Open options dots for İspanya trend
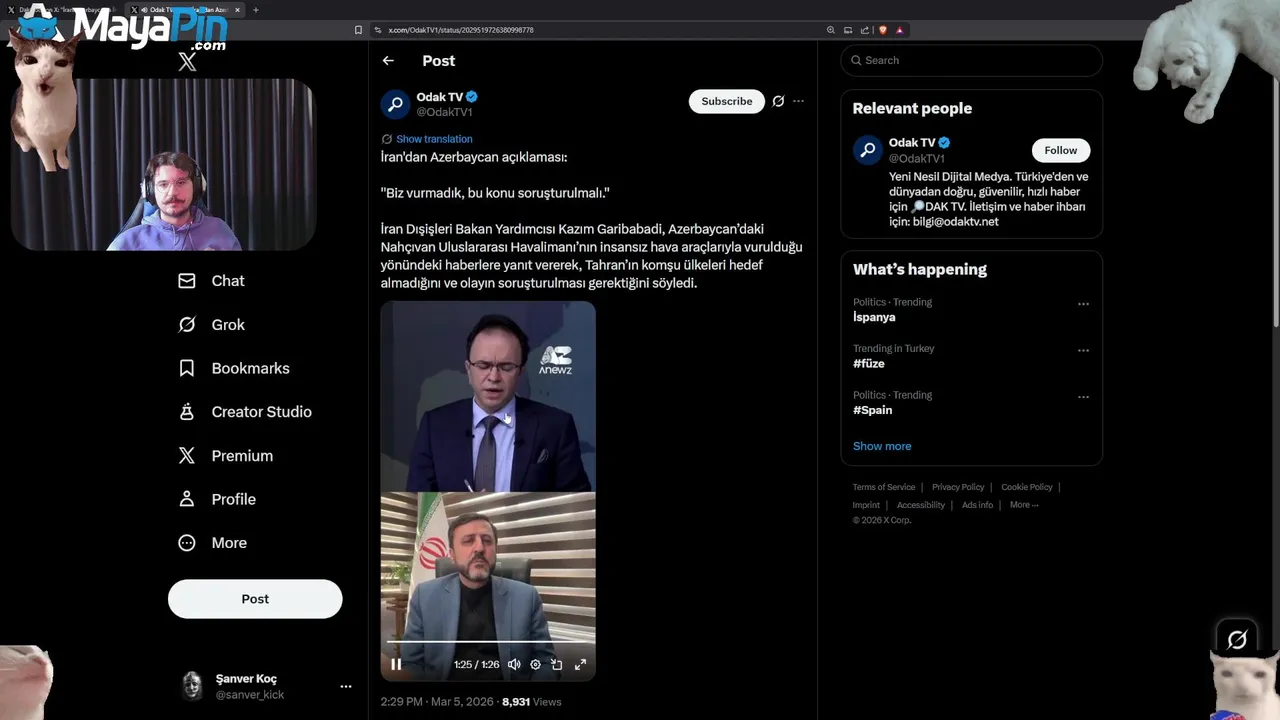 [x=1083, y=304]
